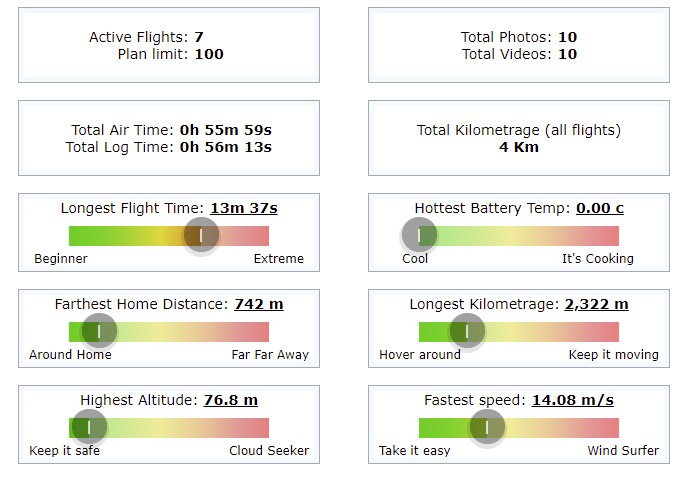This screenshot has height=489, width=690.
Task: Open the Longest Kilometrage 2,322 m link
Action: (596, 304)
